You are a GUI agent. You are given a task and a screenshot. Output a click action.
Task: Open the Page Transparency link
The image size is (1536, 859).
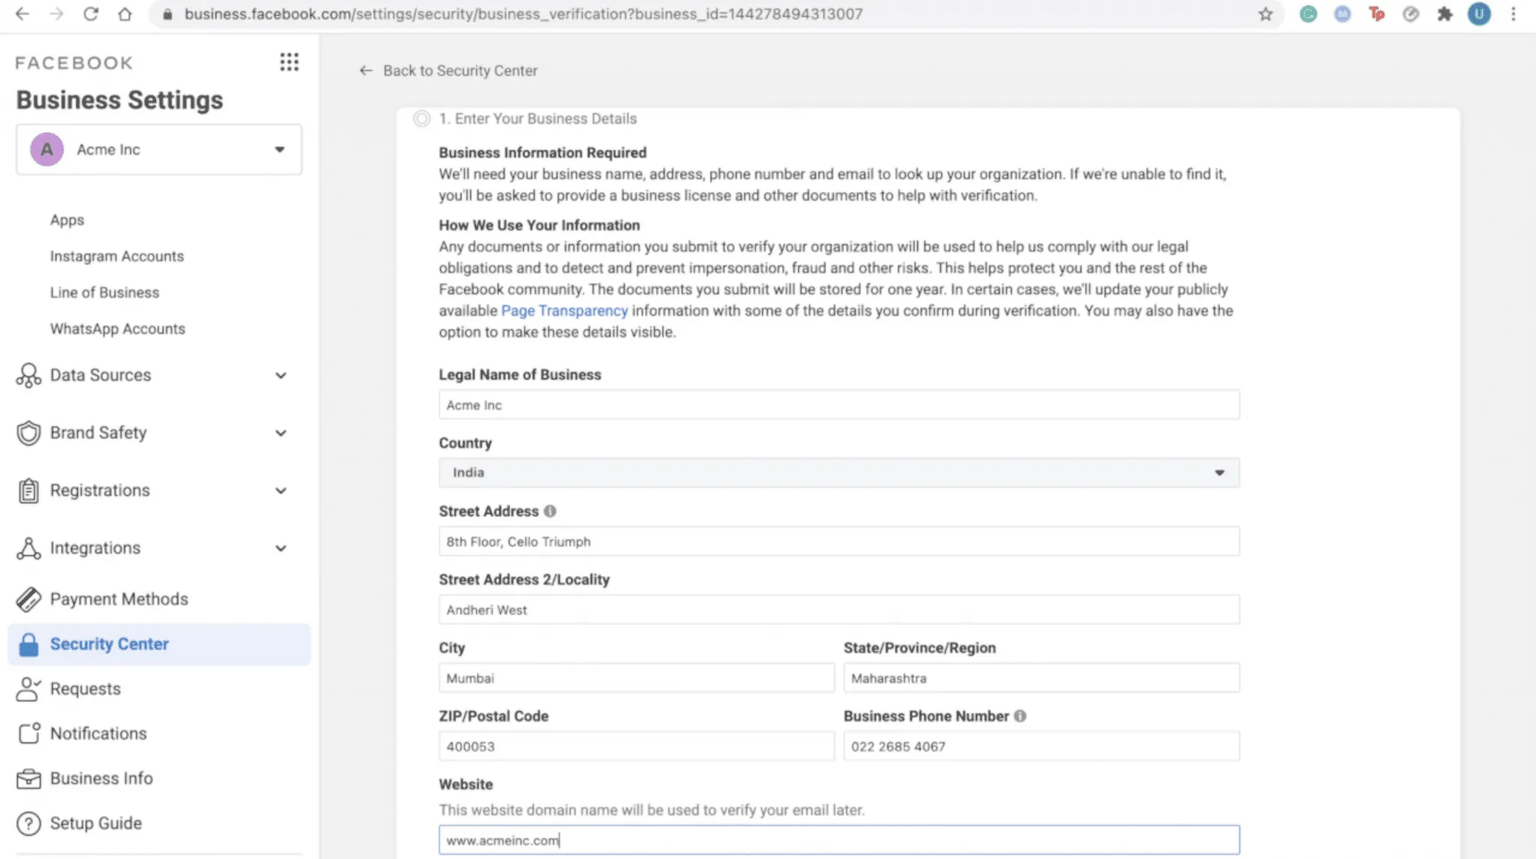[565, 311]
